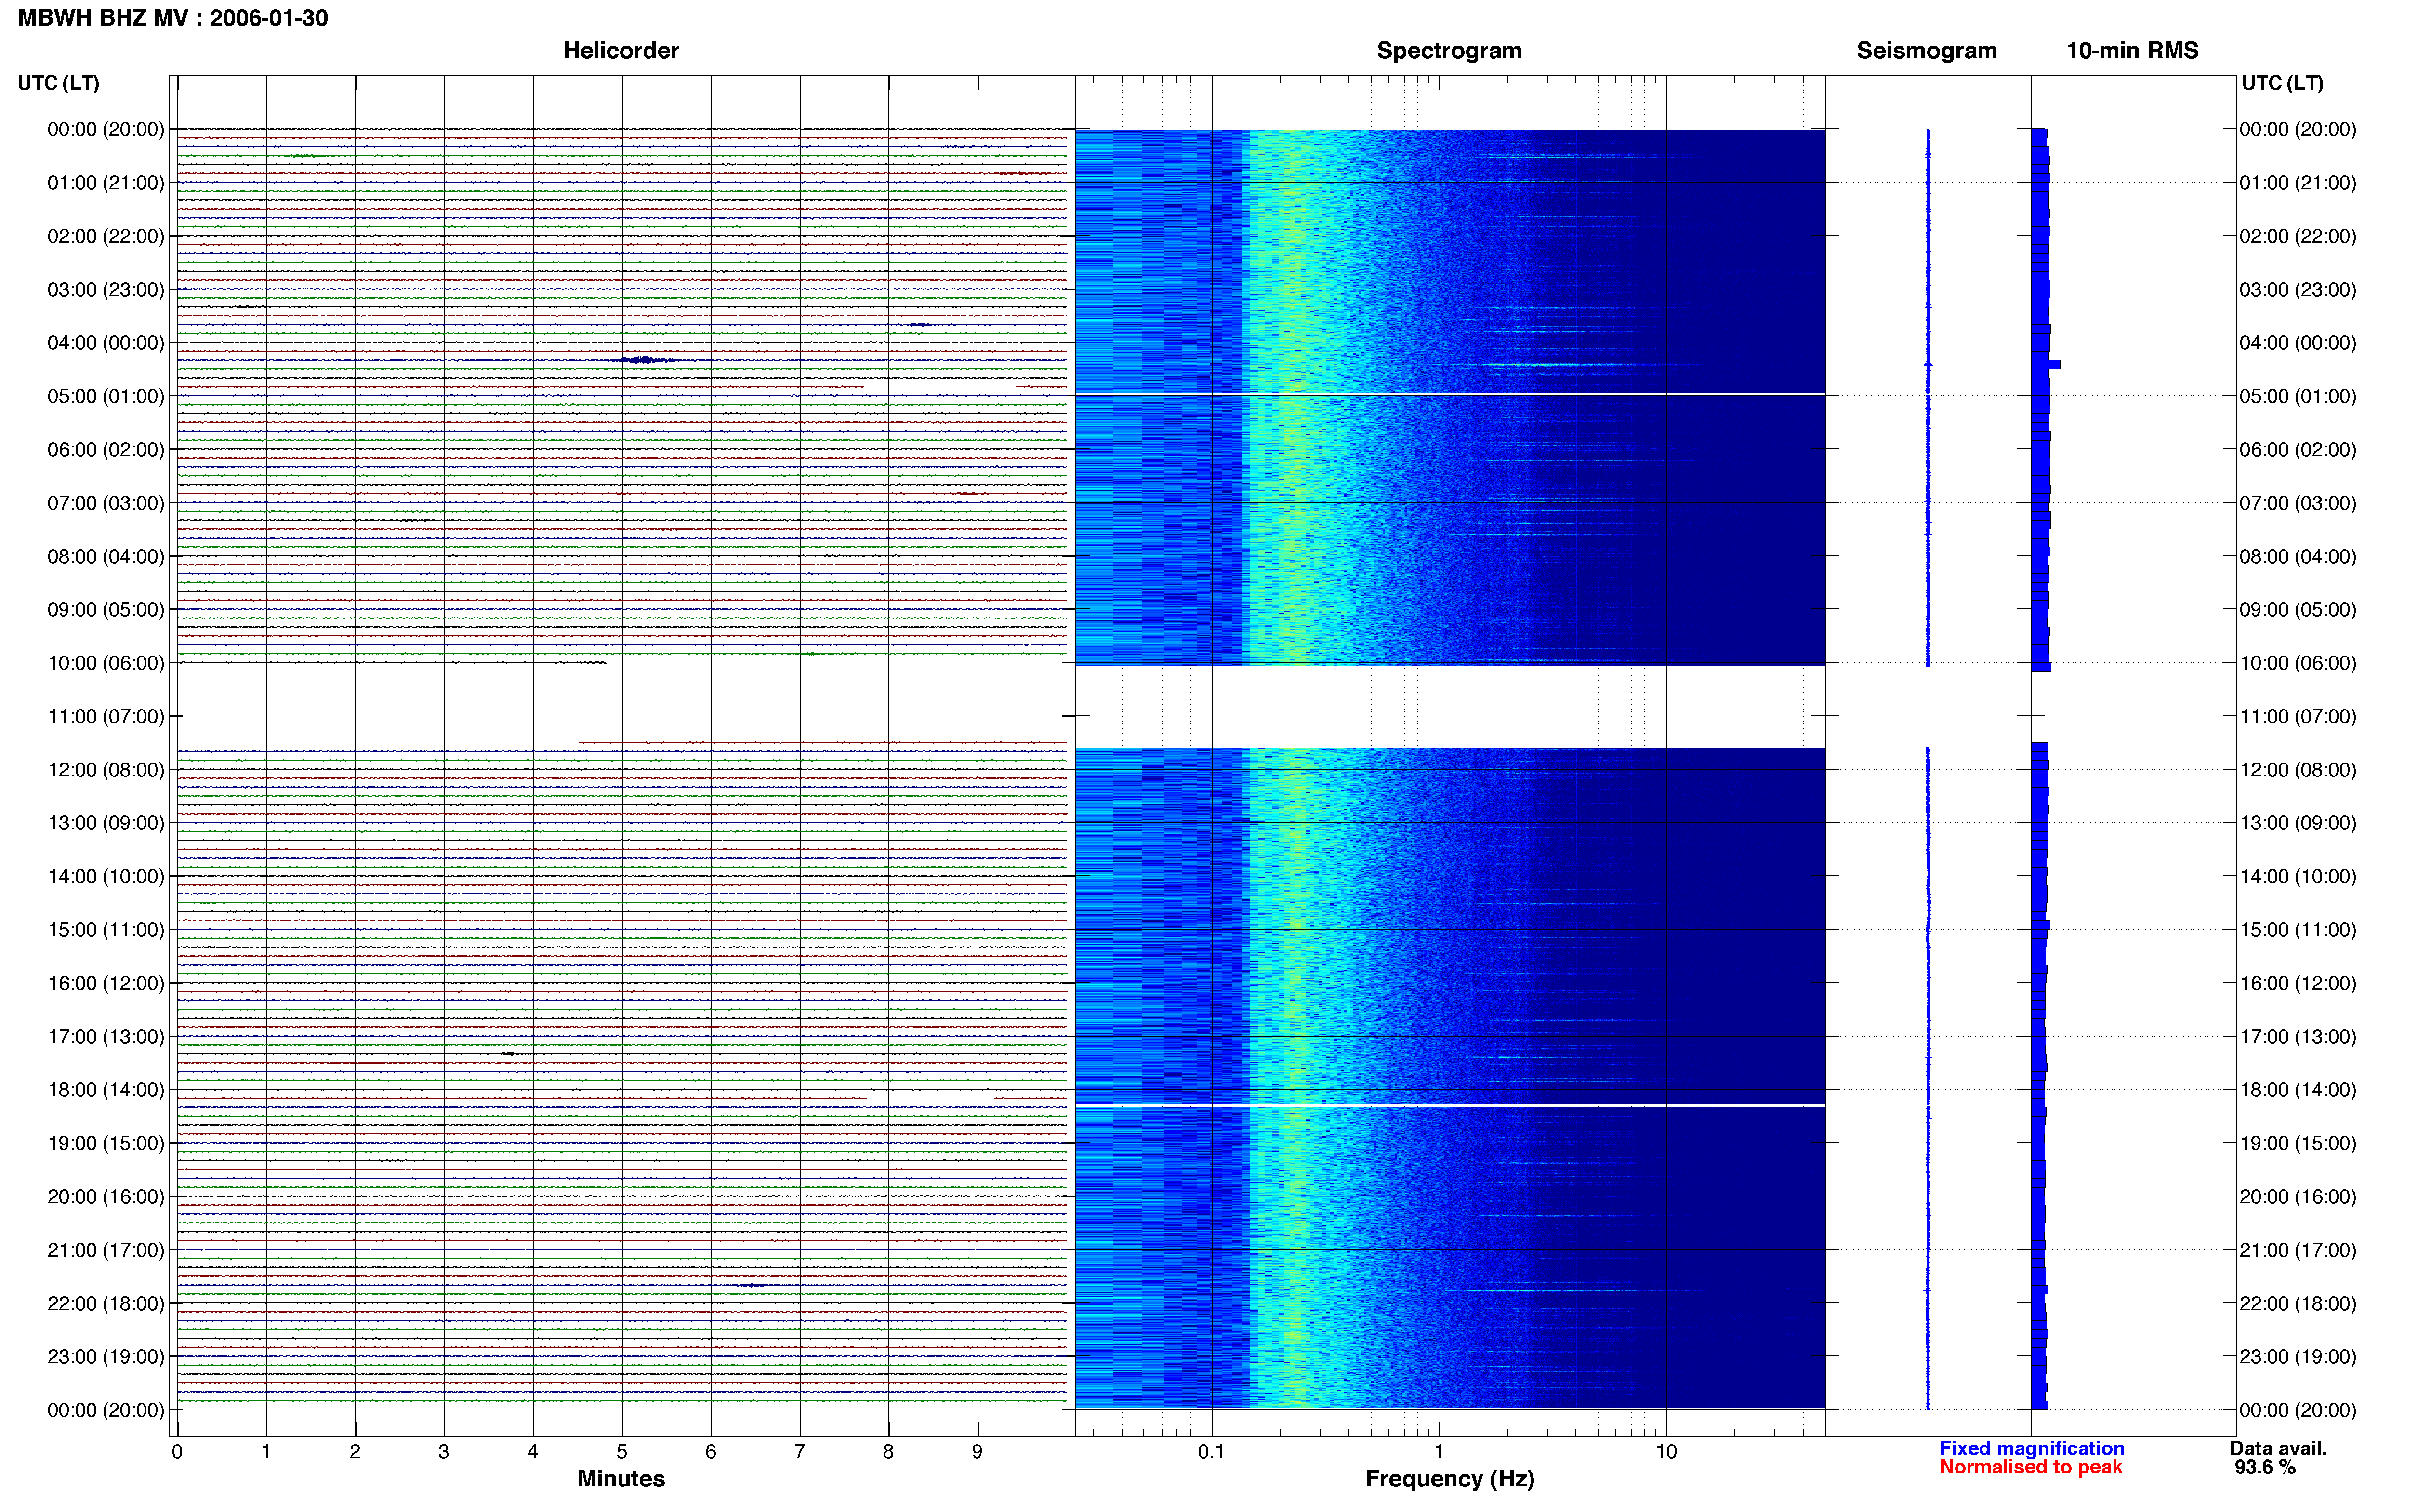Image resolution: width=2418 pixels, height=1512 pixels.
Task: Click the Normalised to peak legend text
Action: [x=2030, y=1467]
